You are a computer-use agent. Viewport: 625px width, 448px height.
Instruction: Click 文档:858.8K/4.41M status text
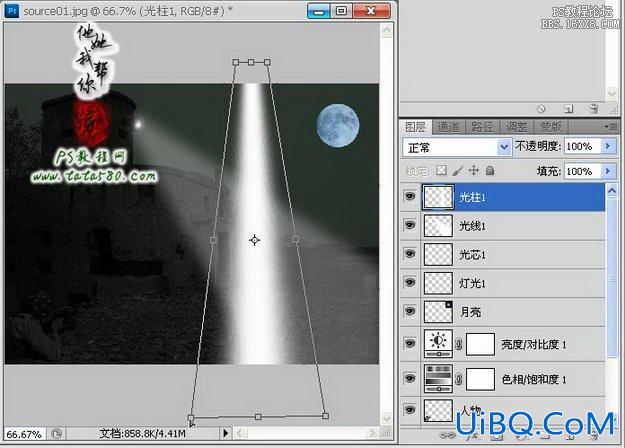pos(142,433)
